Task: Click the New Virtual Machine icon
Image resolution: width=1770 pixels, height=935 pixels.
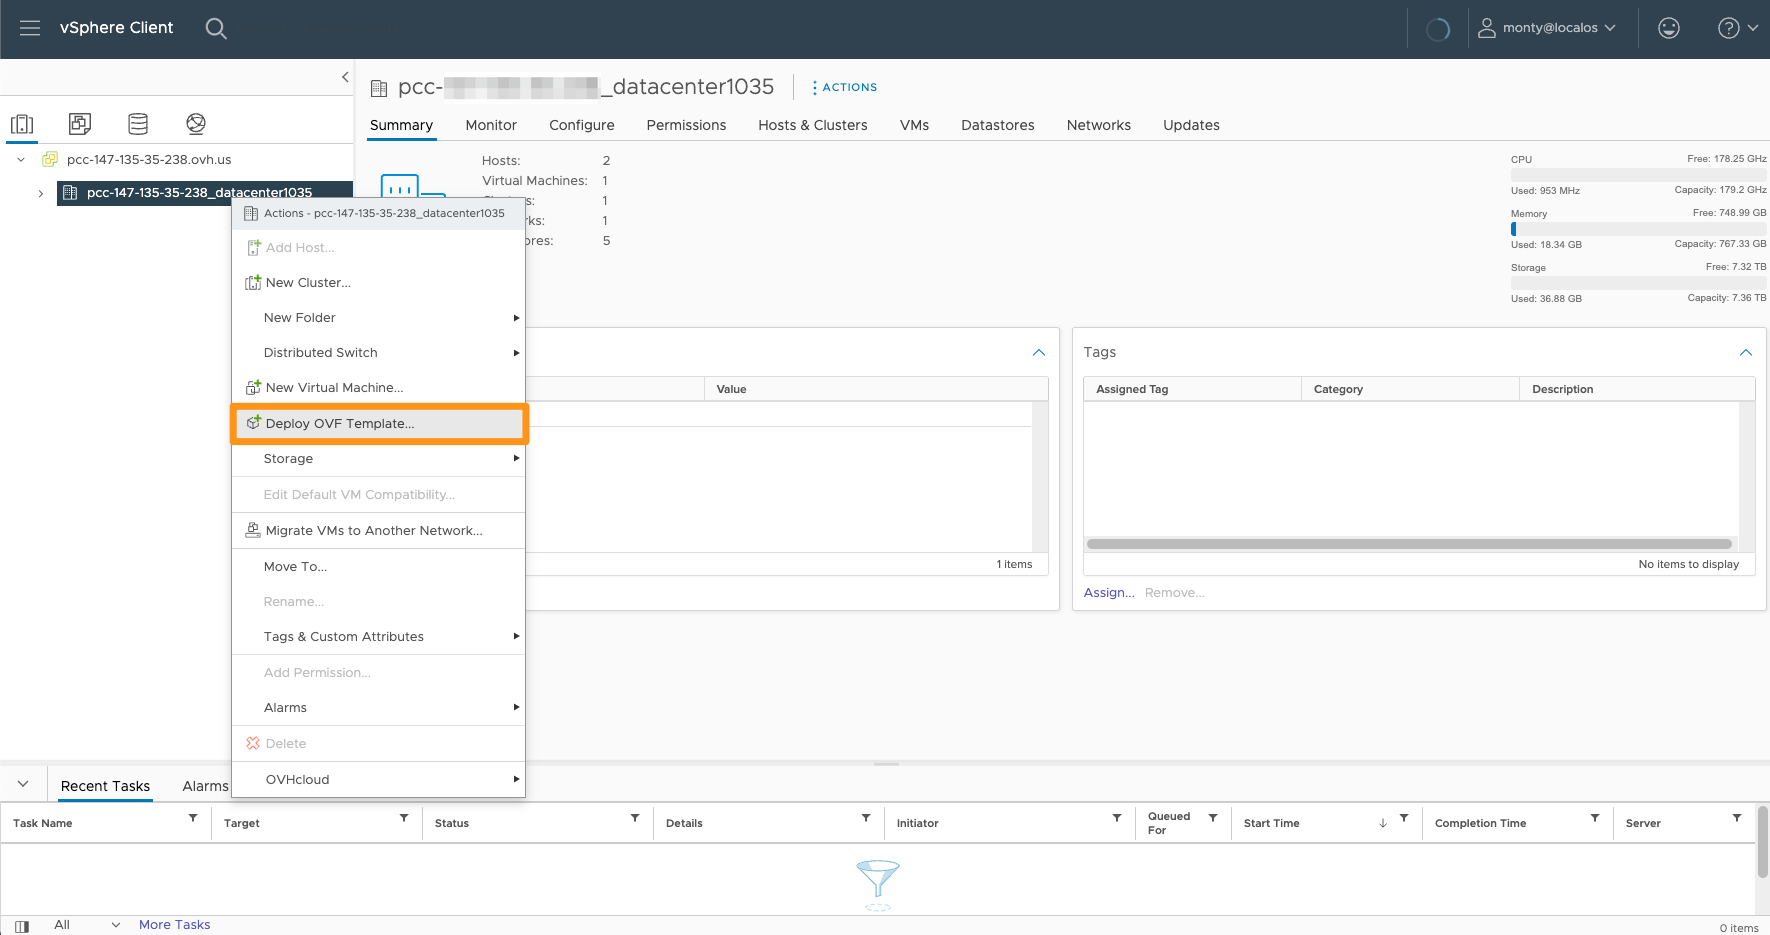Action: coord(253,388)
